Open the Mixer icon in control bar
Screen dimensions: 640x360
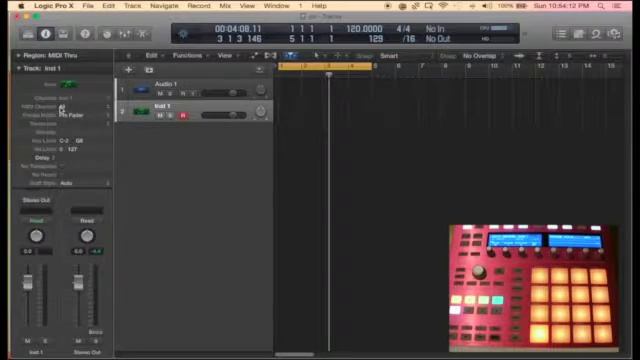[x=124, y=34]
